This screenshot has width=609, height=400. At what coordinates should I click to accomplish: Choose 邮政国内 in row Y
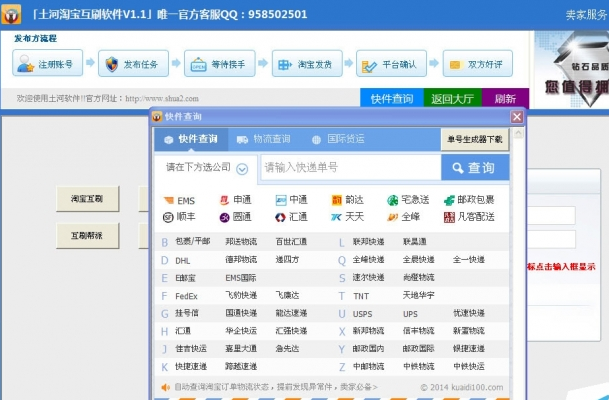(x=368, y=348)
